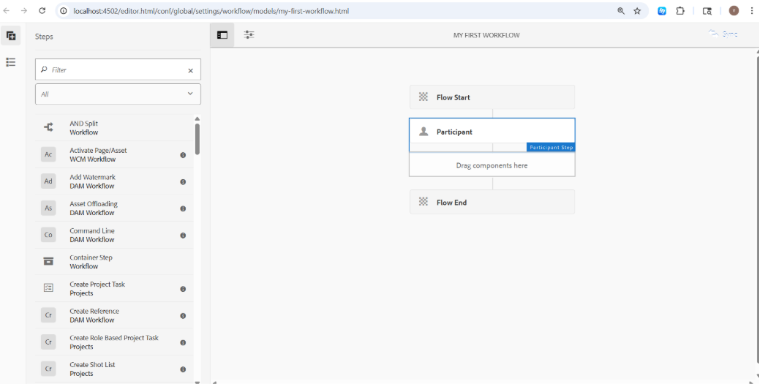Show info for Create Project Task step
This screenshot has width=759, height=384.
(x=183, y=289)
